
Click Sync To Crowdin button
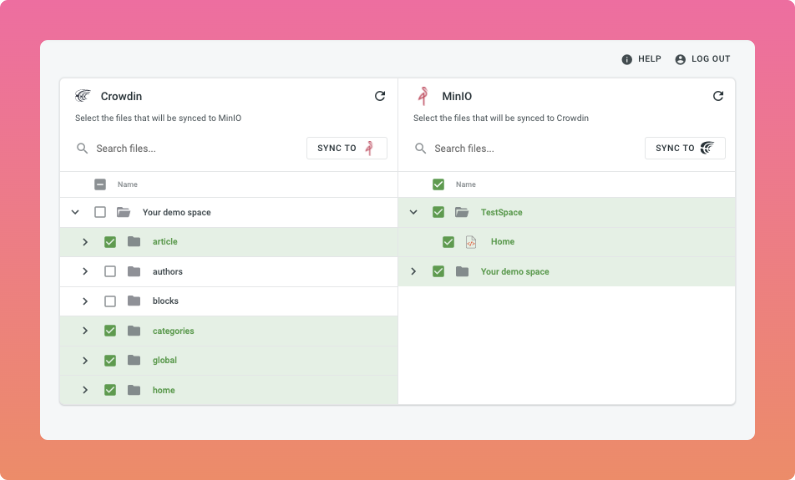(x=685, y=148)
